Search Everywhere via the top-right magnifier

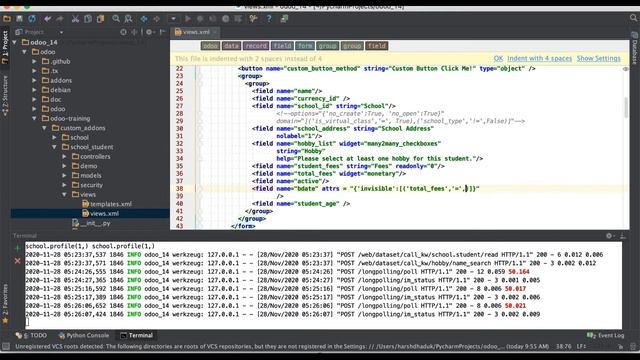(633, 18)
